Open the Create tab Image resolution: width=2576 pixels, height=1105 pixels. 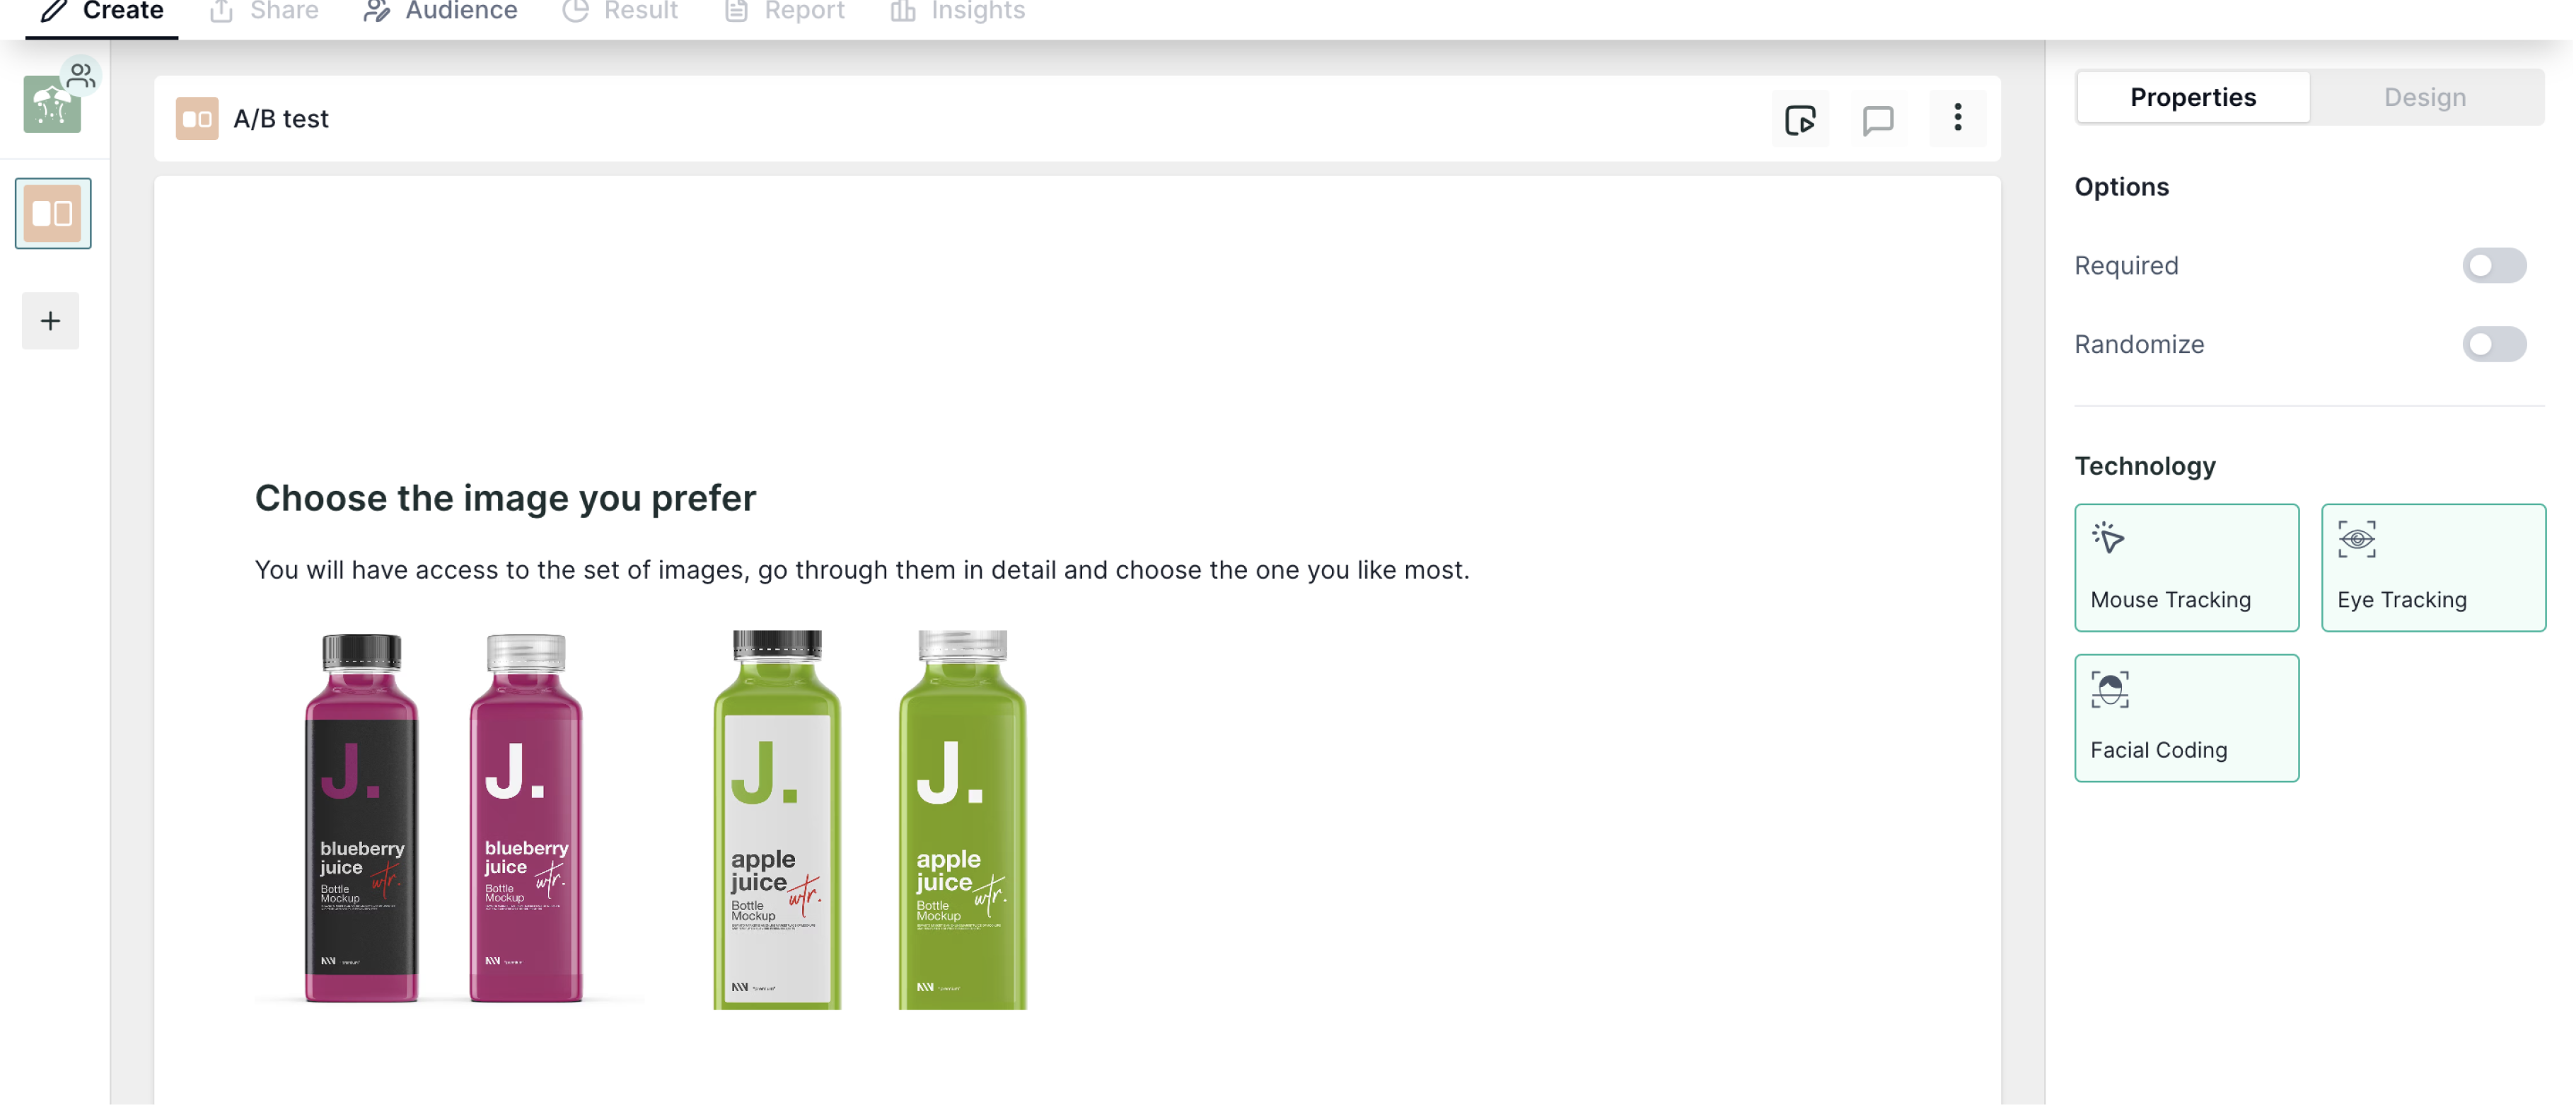tap(102, 12)
